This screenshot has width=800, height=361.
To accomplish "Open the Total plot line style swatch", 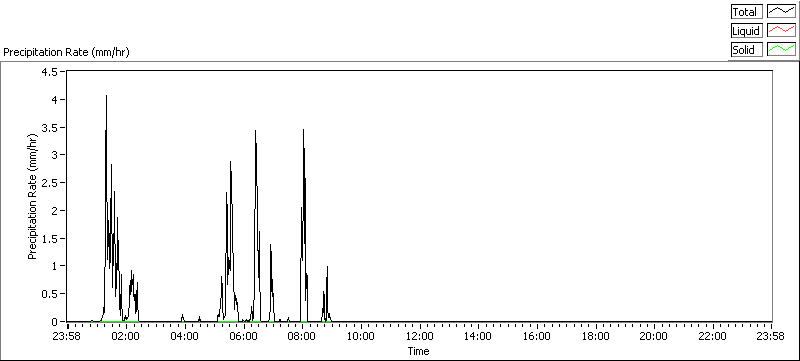I will 782,12.
